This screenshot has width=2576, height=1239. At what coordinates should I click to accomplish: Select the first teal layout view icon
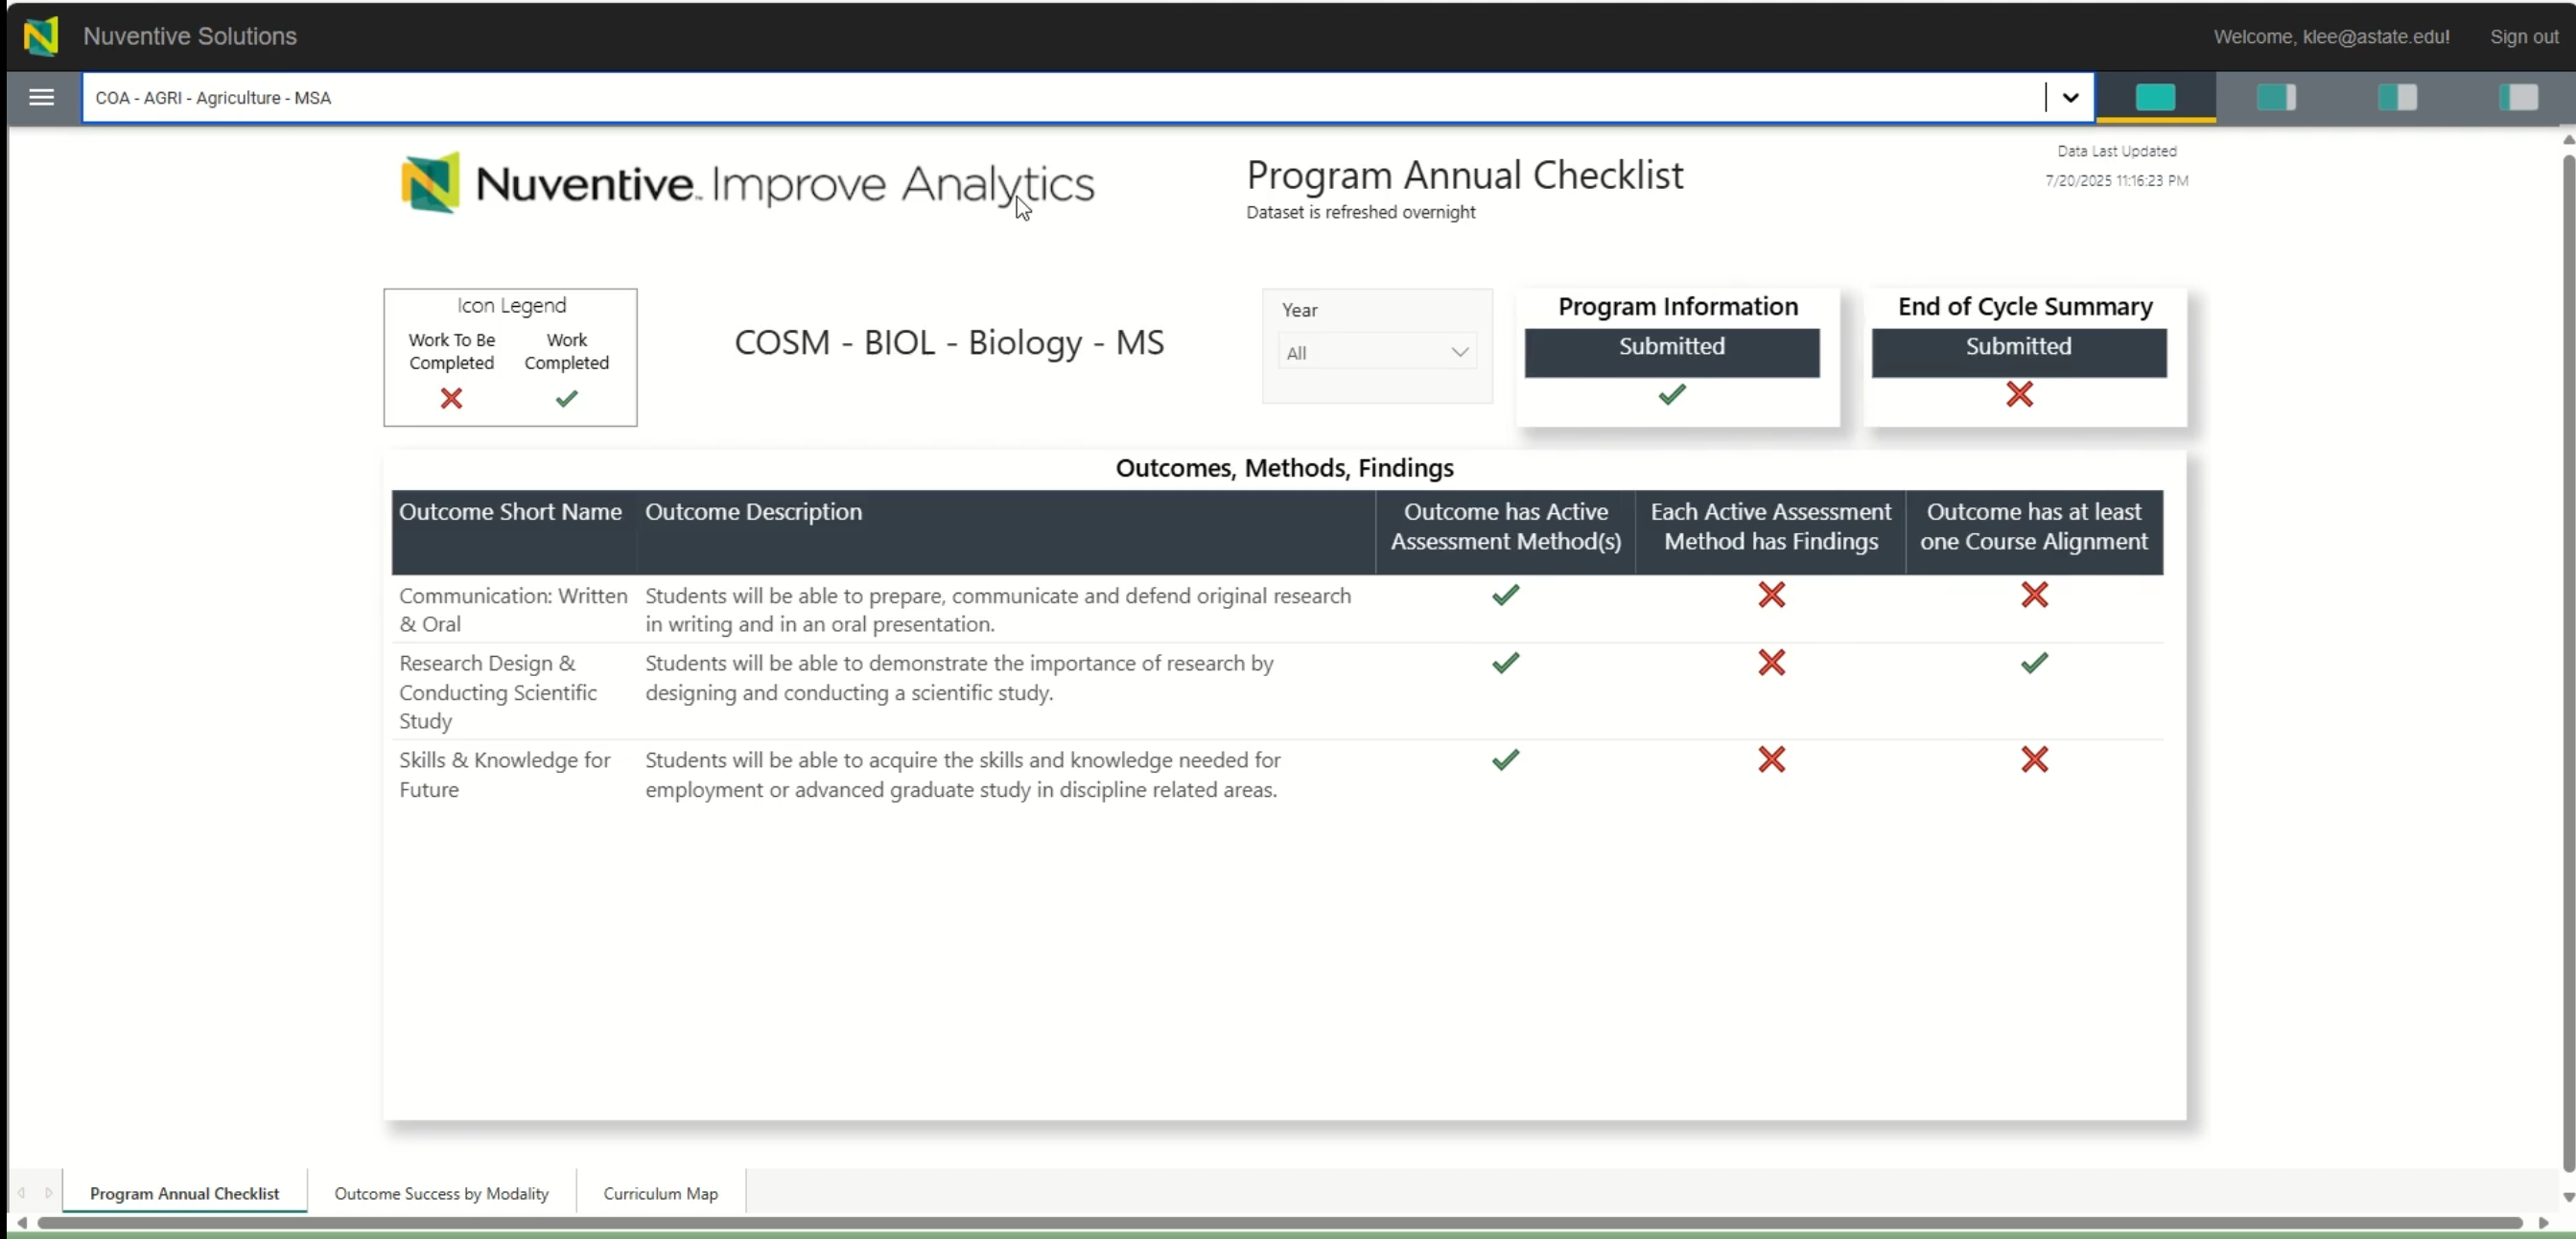(2155, 97)
